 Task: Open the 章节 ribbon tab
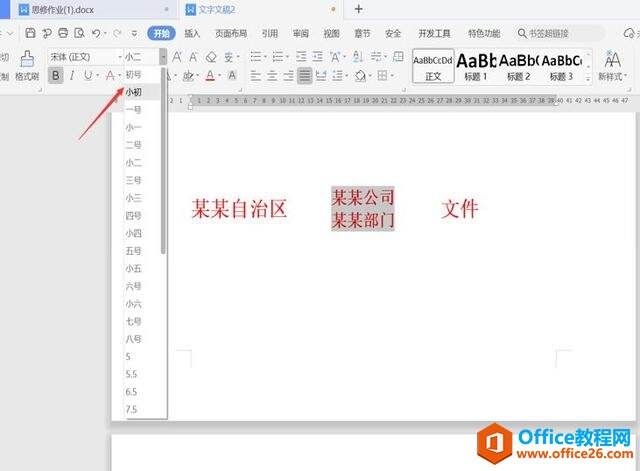(362, 33)
